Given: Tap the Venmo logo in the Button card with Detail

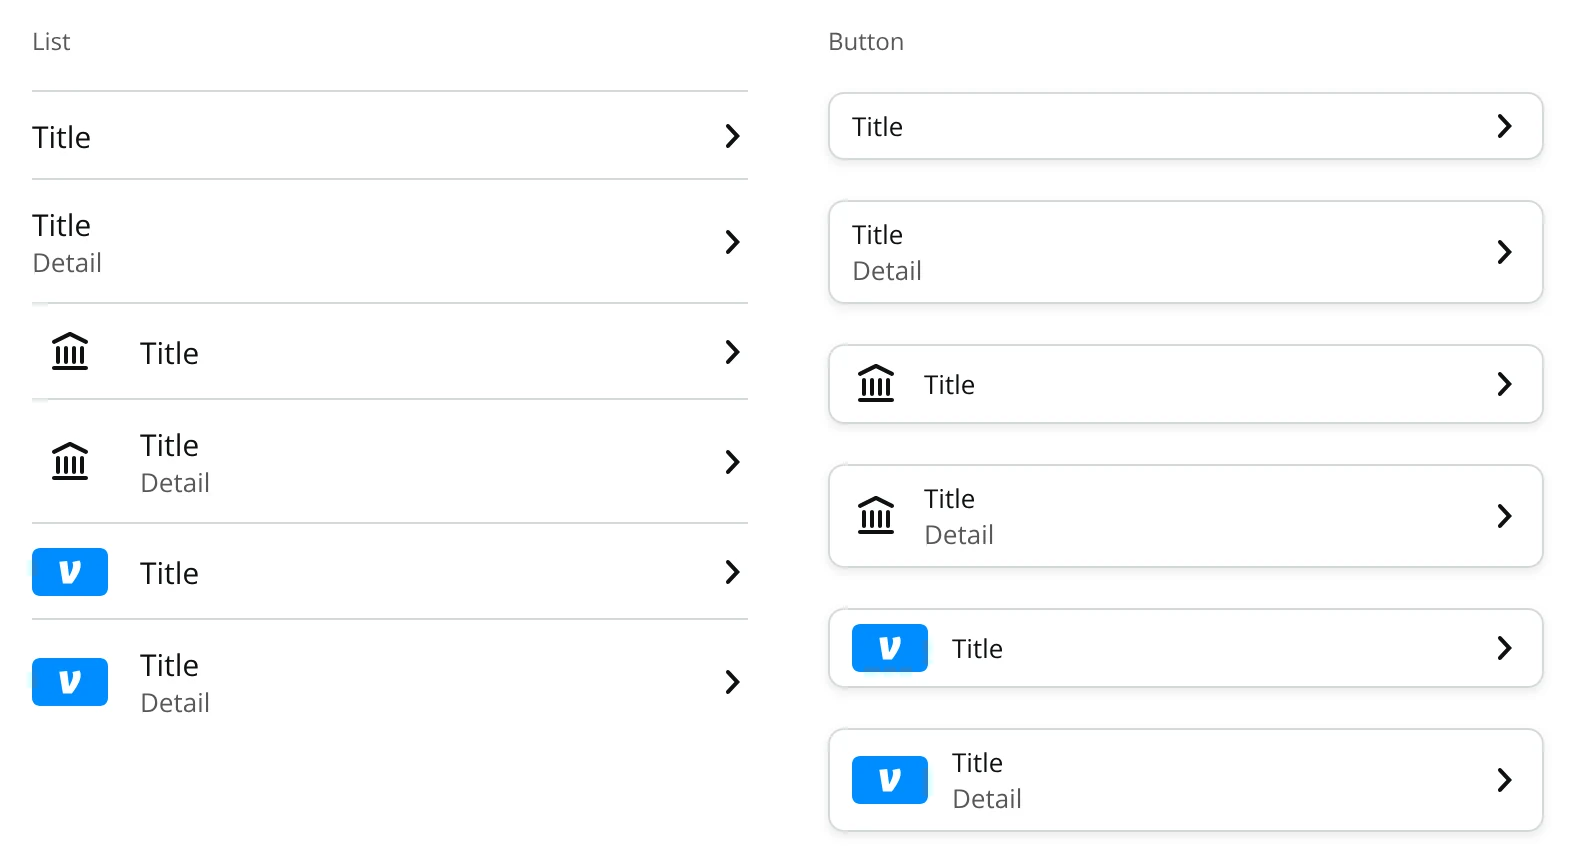Looking at the screenshot, I should (x=890, y=780).
